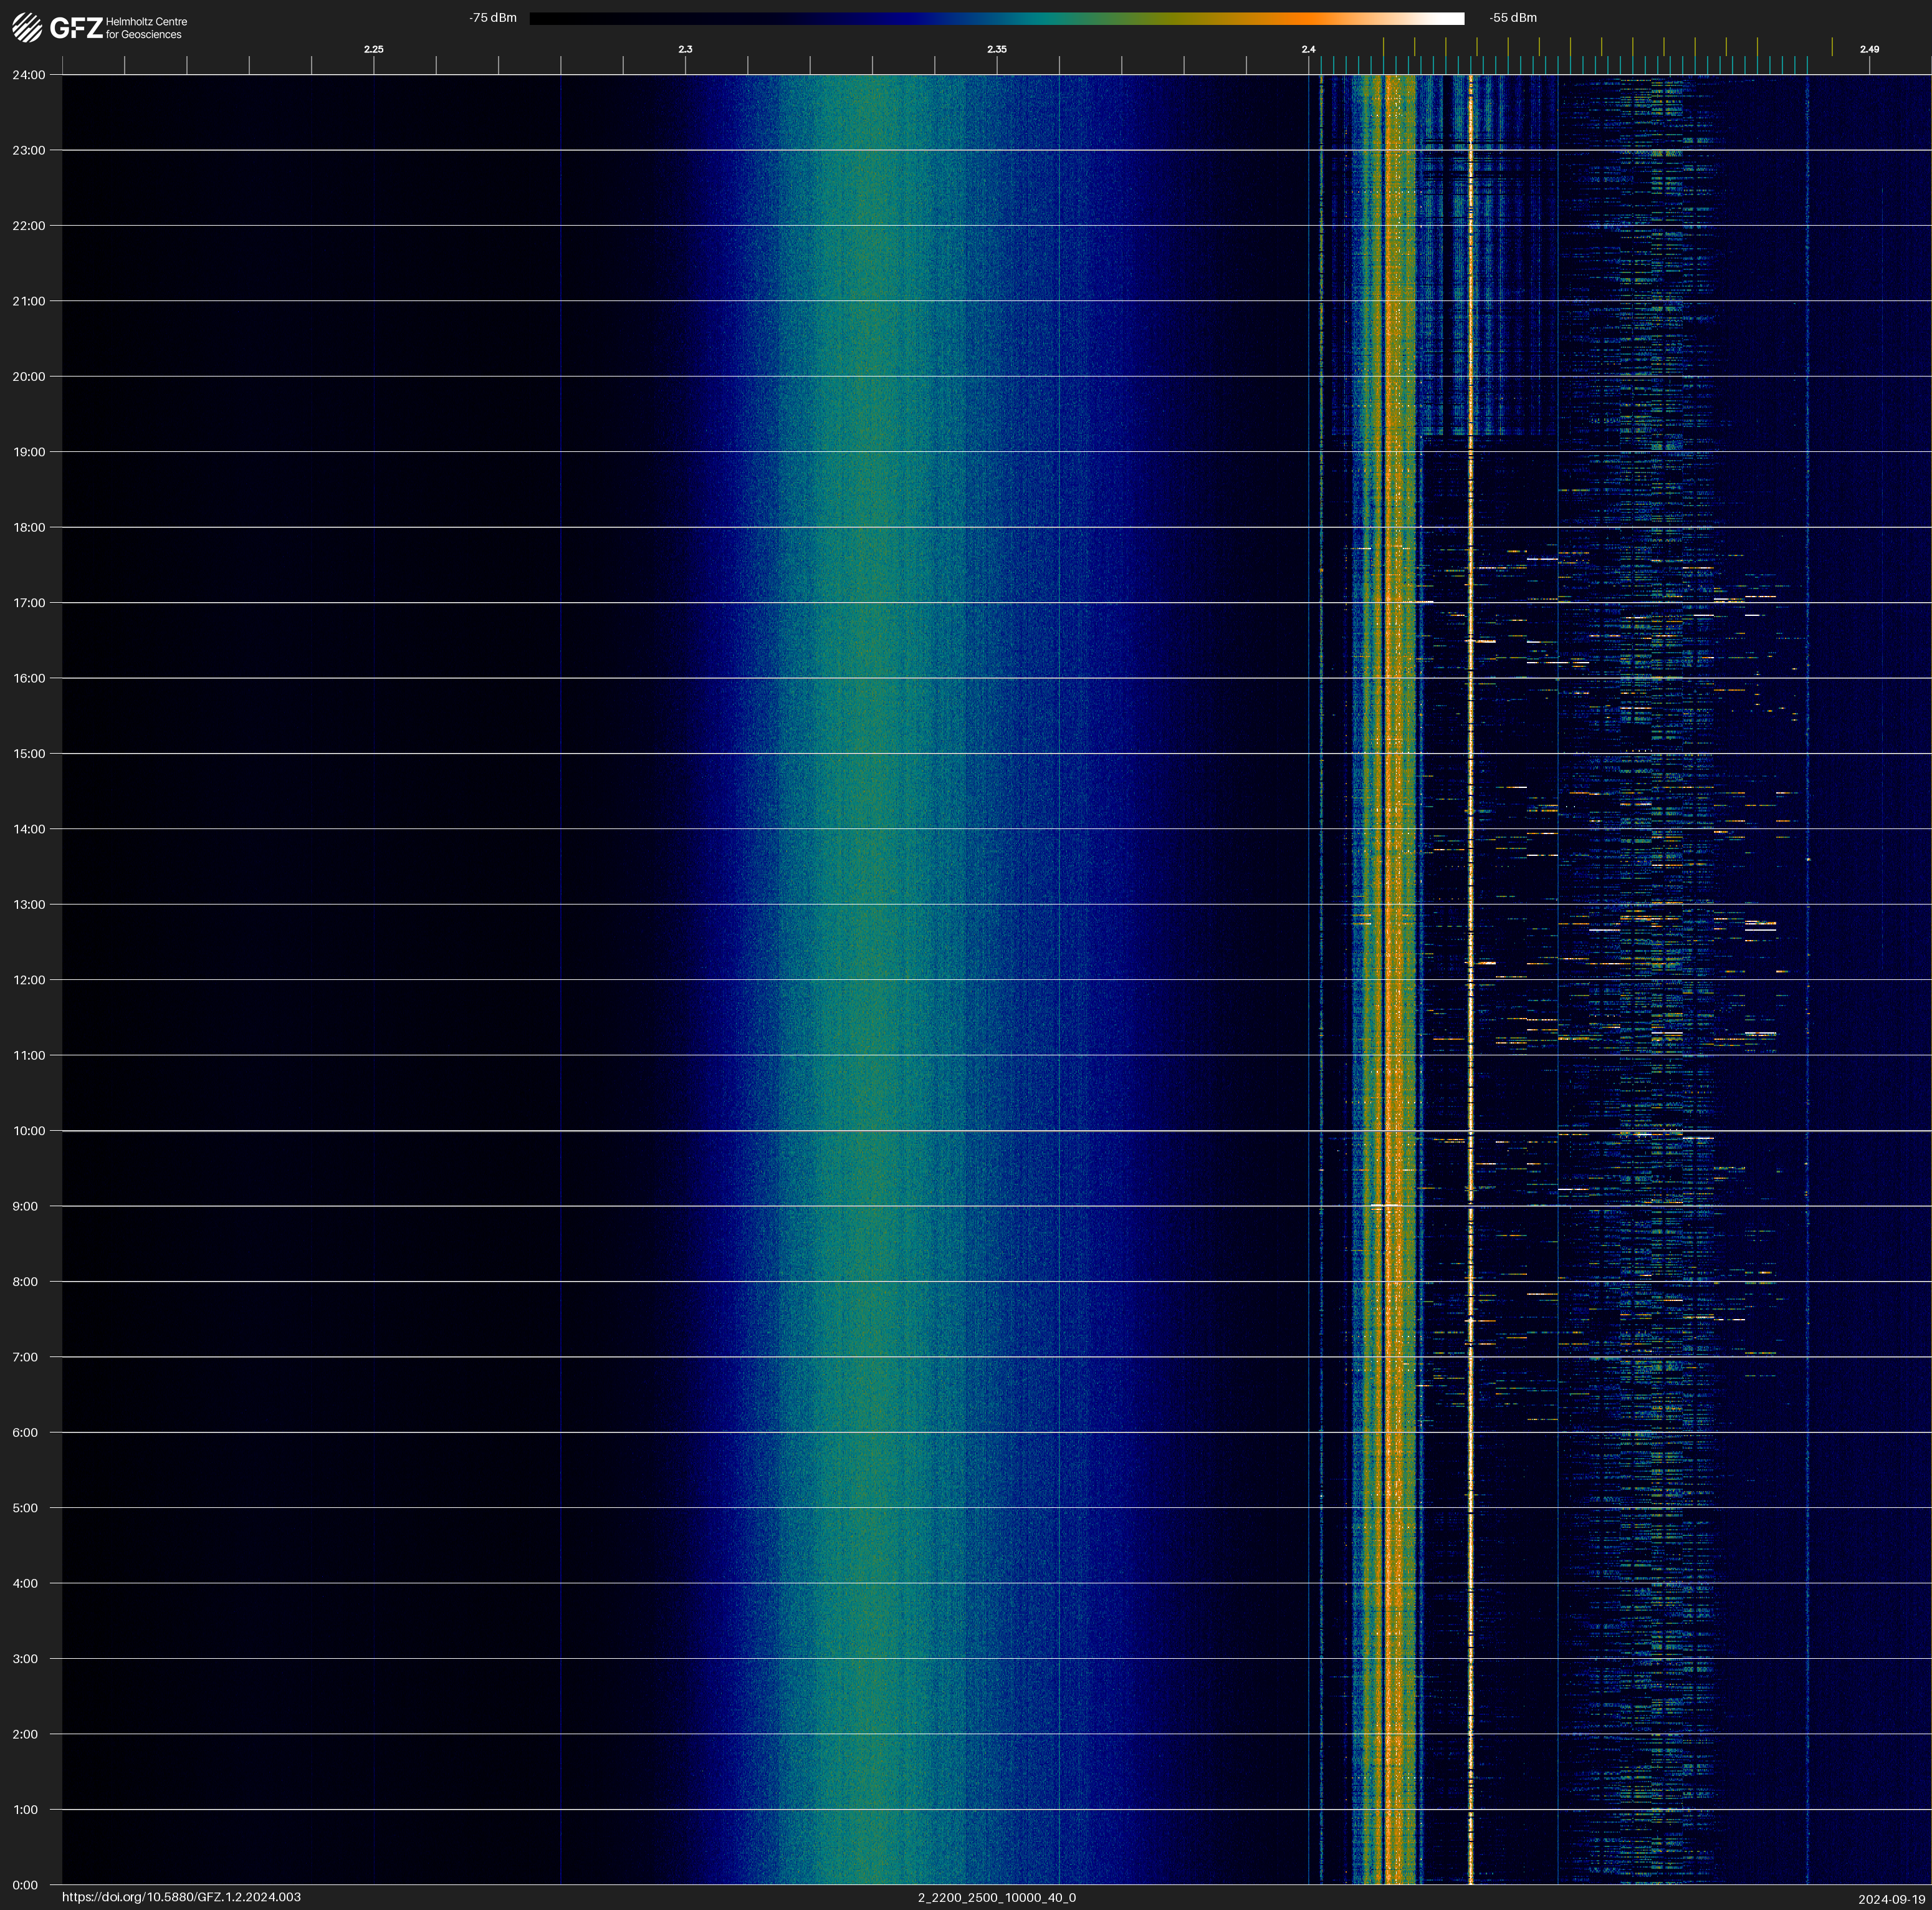1932x1910 pixels.
Task: Select the 2.4 frequency axis label
Action: (1308, 49)
